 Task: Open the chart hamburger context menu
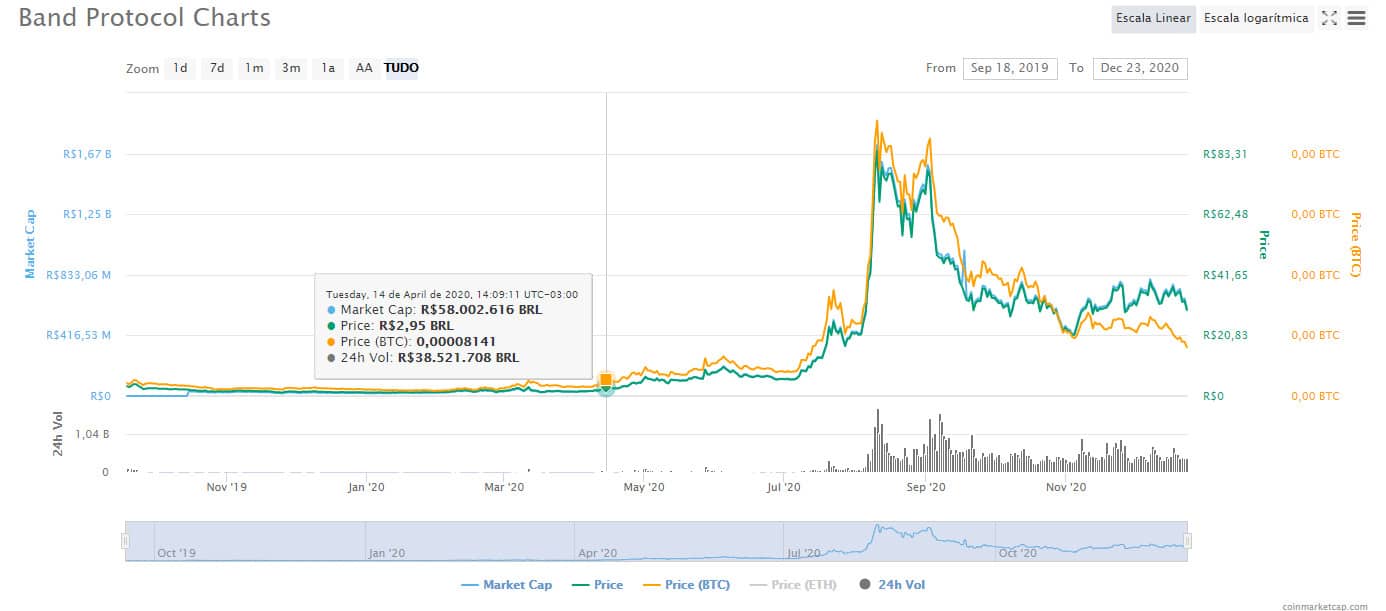tap(1356, 18)
